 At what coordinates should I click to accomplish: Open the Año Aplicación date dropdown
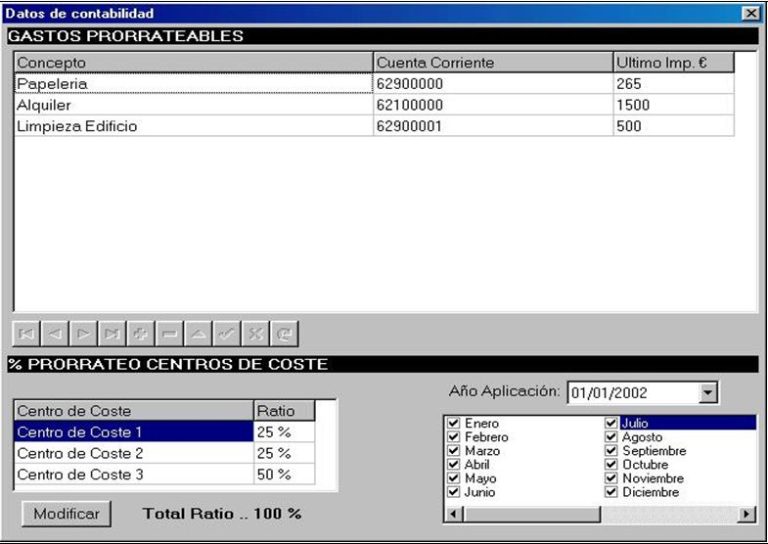click(x=708, y=393)
